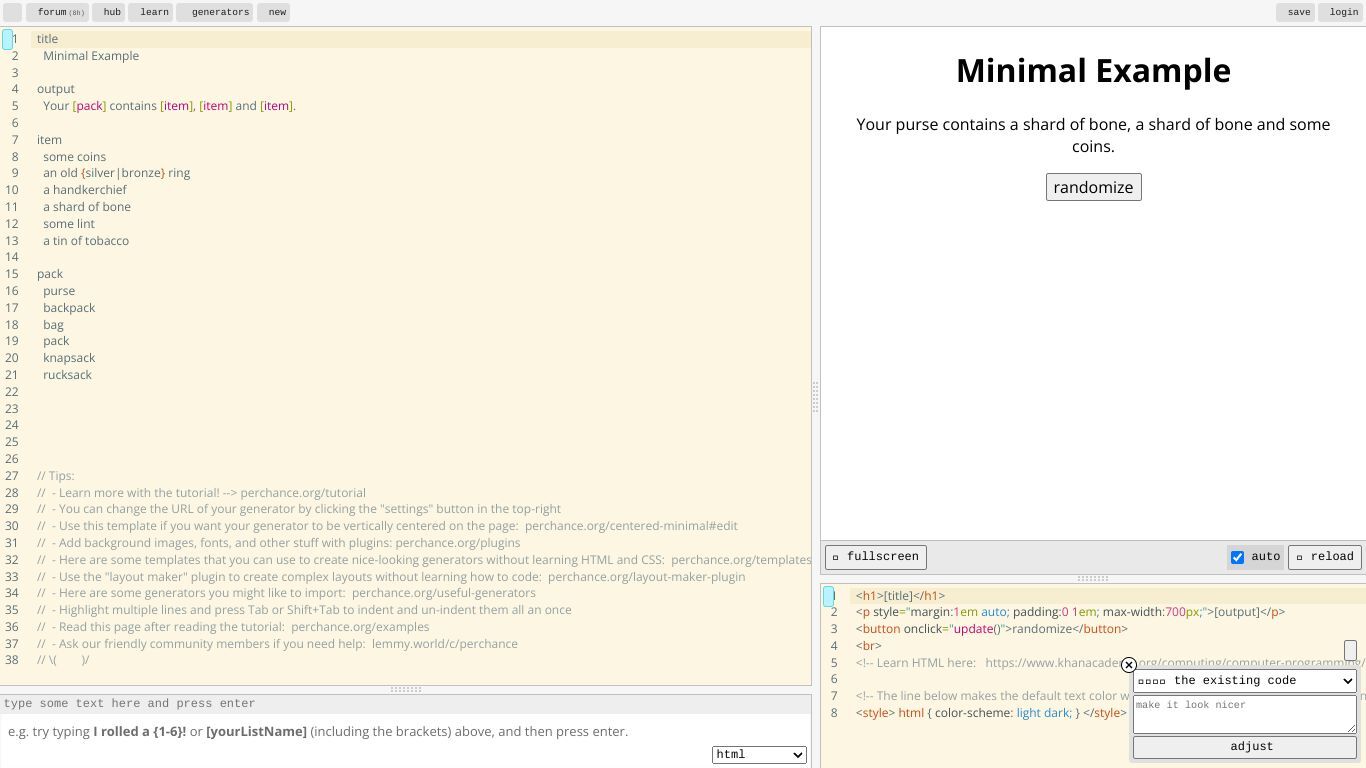This screenshot has width=1366, height=768.
Task: Click the perchance.org/examples comment line
Action: pyautogui.click(x=233, y=627)
